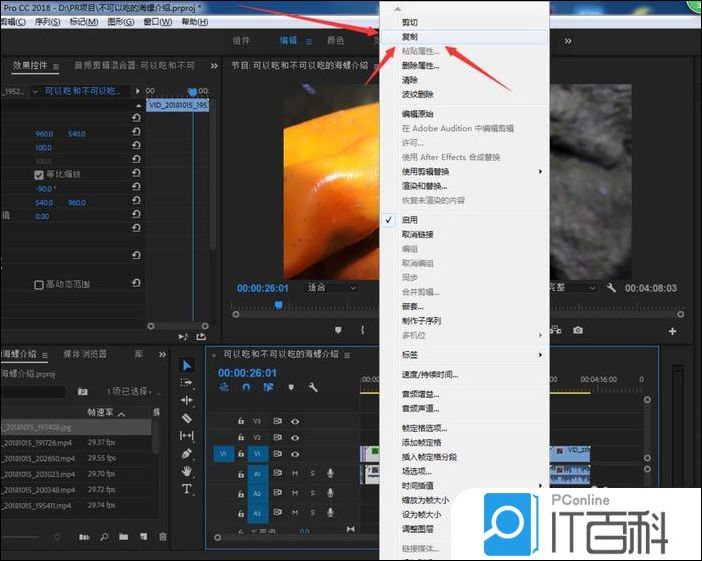Screen dimensions: 702x561
Task: Click trash icon in project panel
Action: point(163,536)
